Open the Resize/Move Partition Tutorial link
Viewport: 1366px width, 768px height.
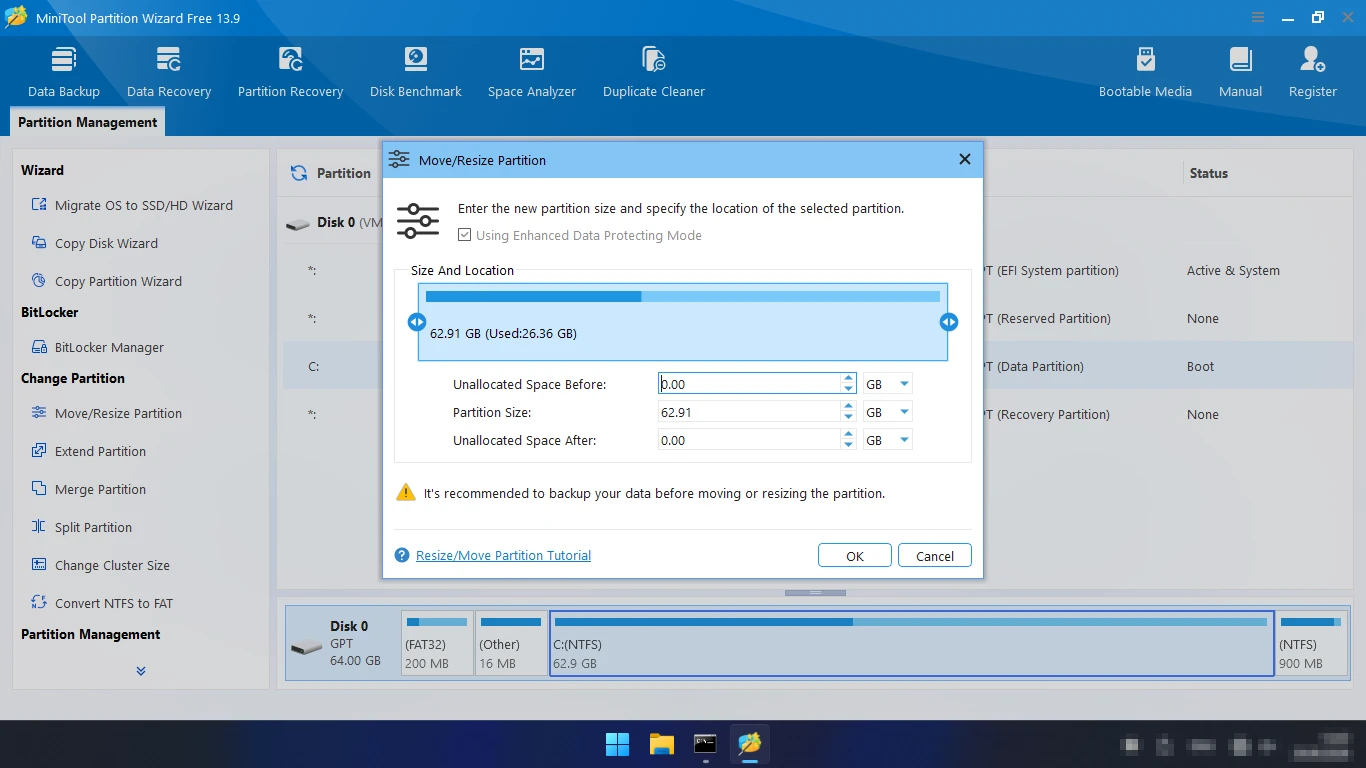503,556
